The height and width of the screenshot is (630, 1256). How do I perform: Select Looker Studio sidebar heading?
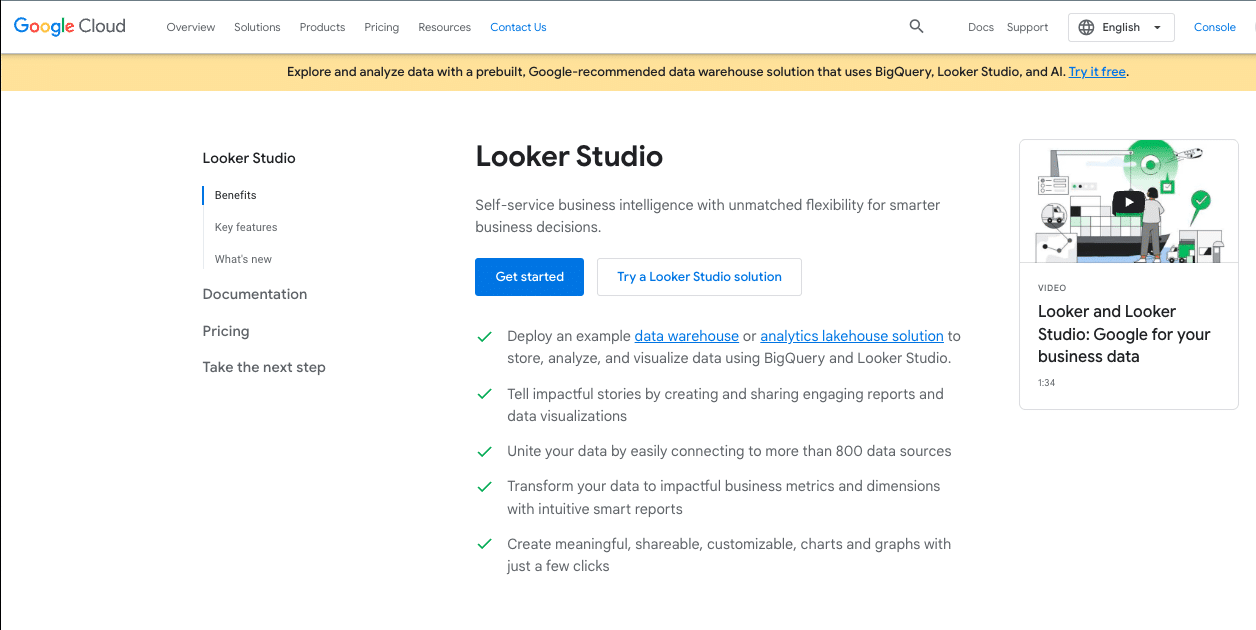coord(249,158)
